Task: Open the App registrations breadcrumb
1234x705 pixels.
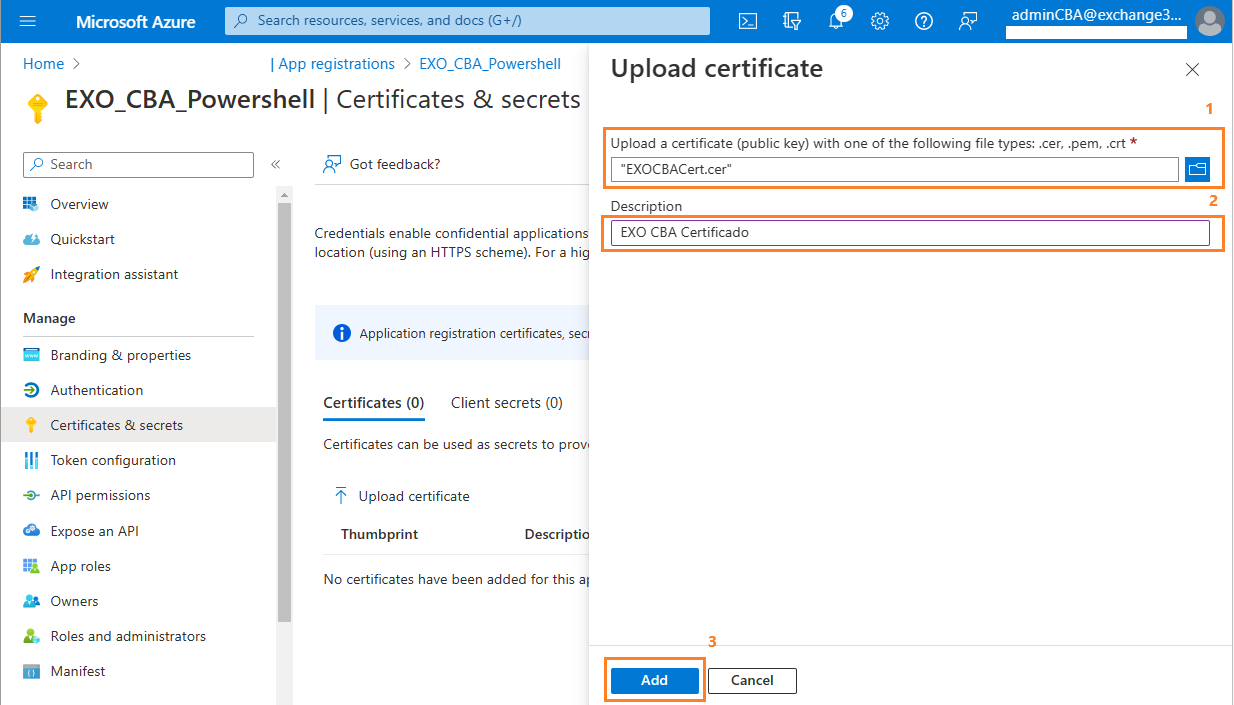Action: [336, 64]
